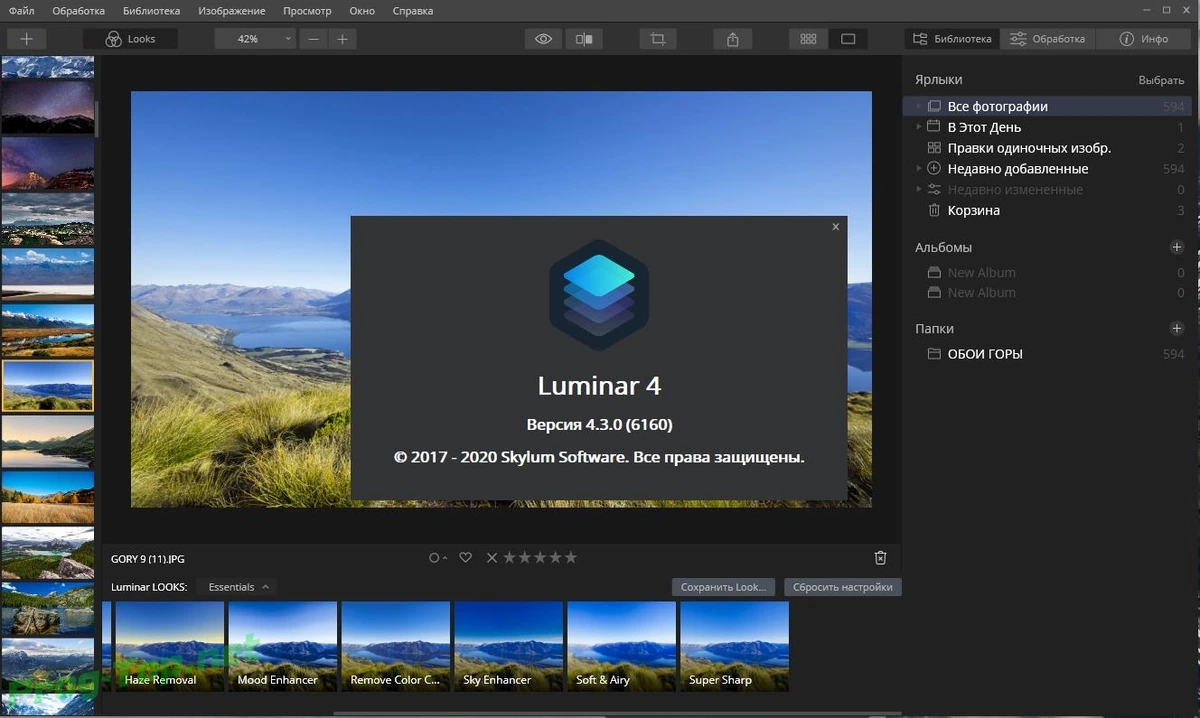Select Недавно добавленные shortcut

[1045, 169]
